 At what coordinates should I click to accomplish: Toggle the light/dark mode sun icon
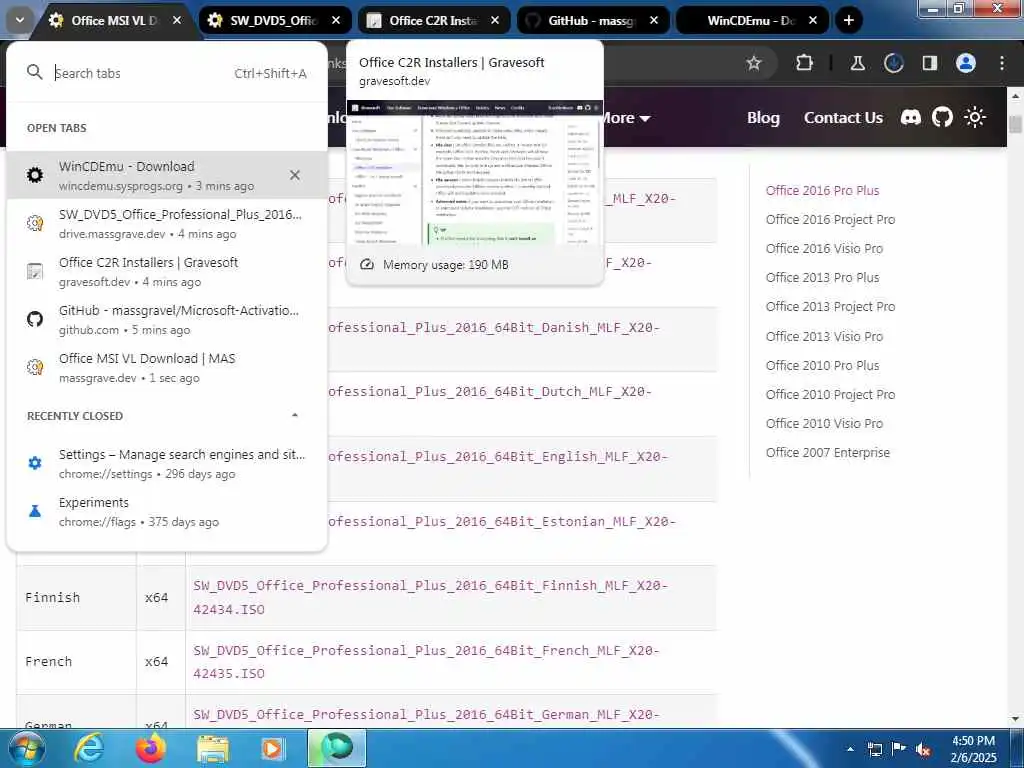pos(974,118)
